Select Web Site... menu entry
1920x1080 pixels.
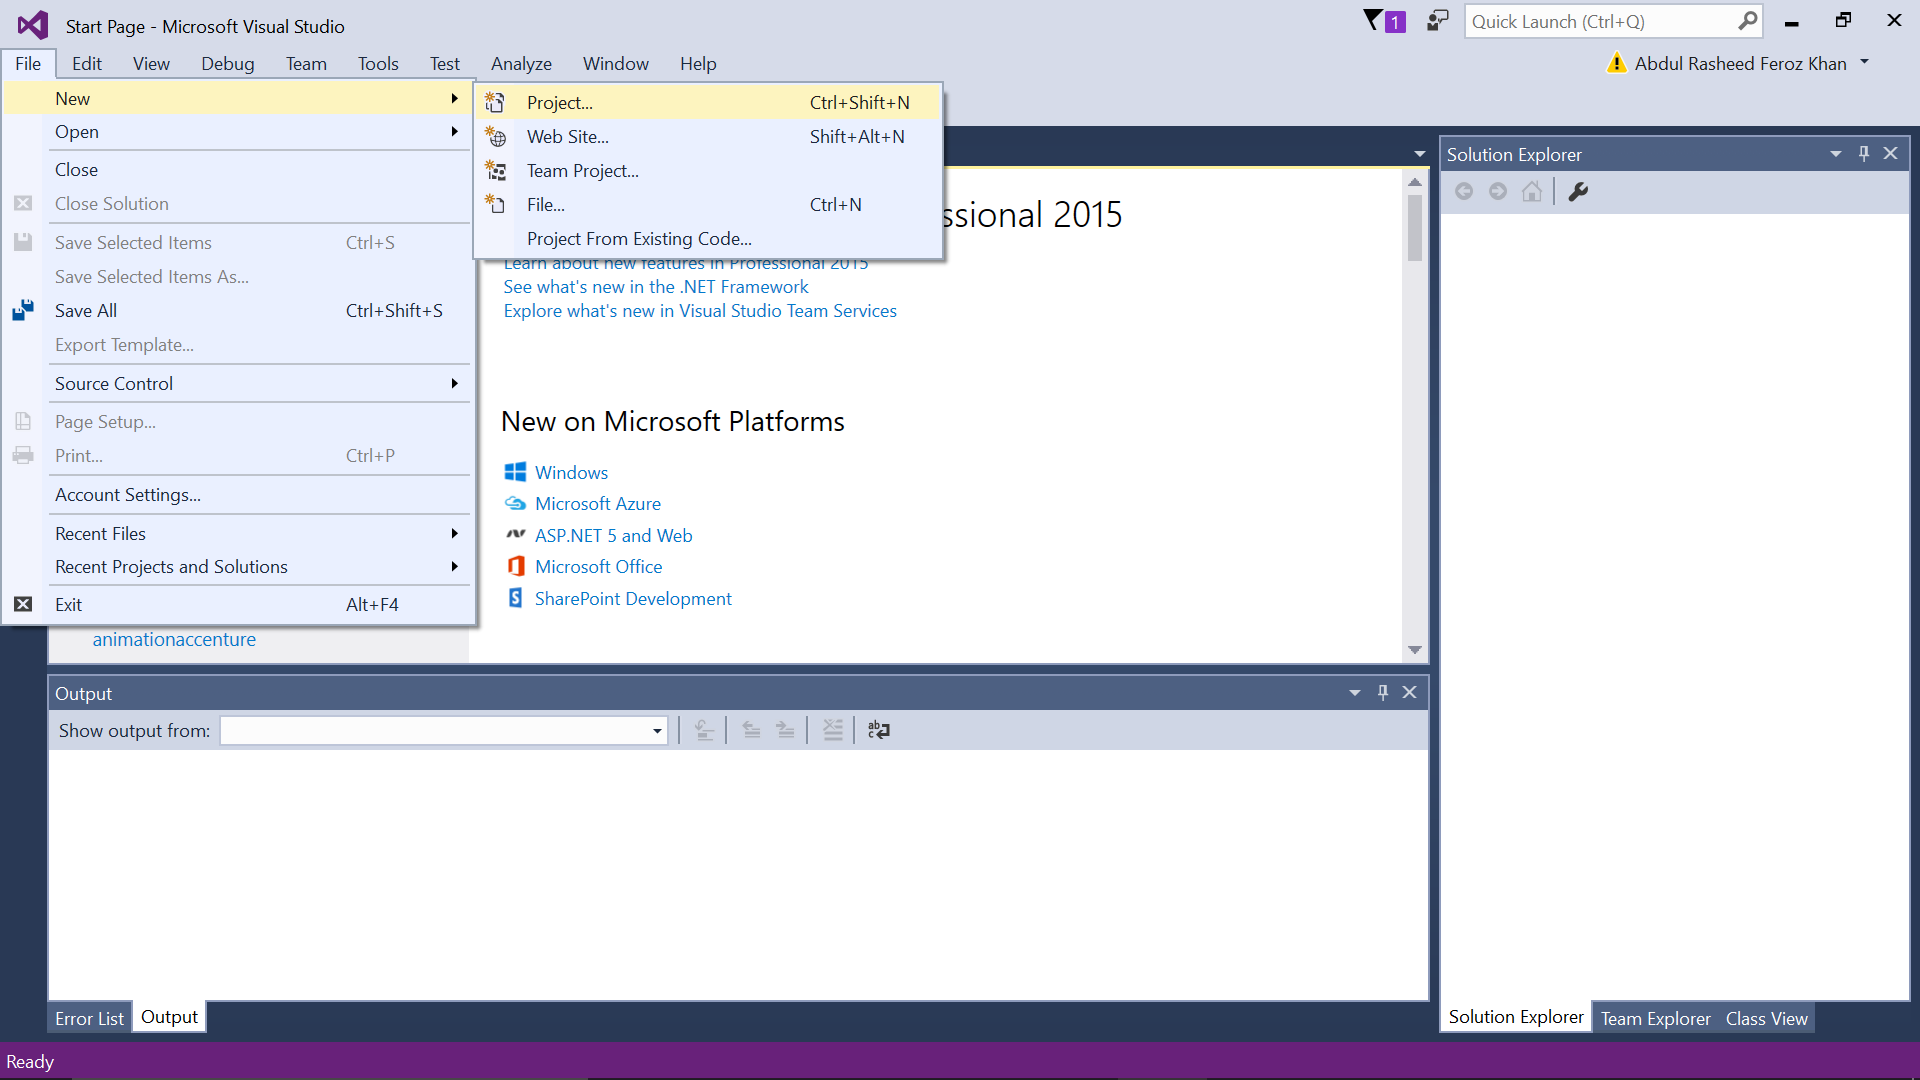coord(708,136)
